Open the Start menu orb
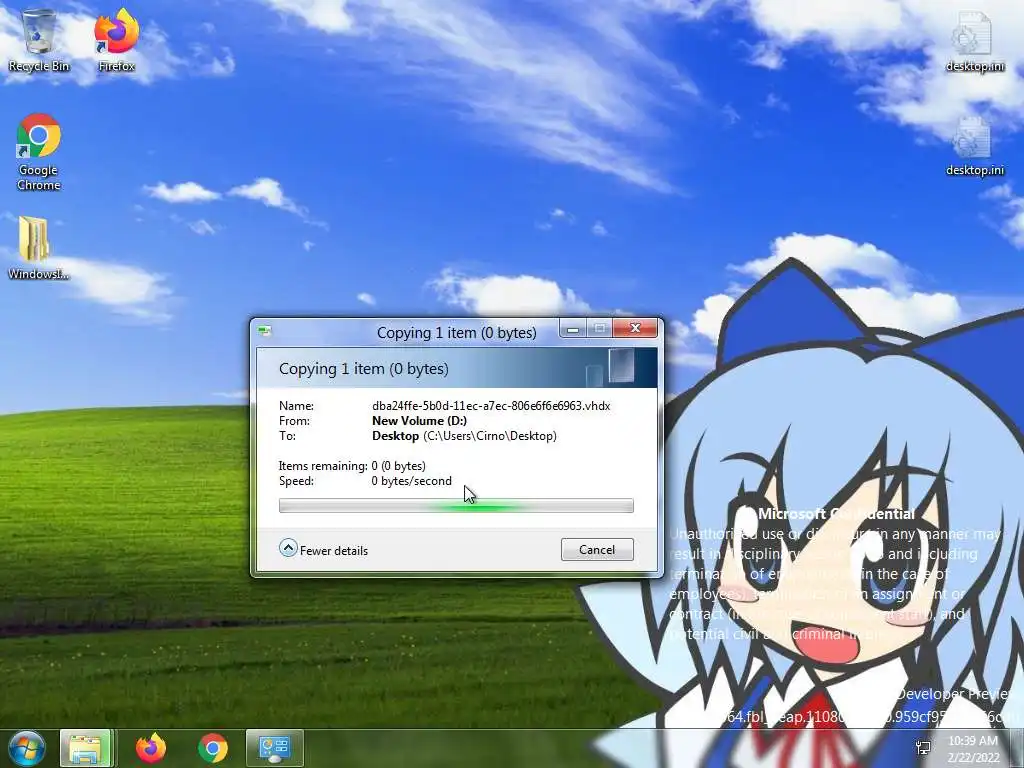Screen dimensions: 1024x768 (27, 748)
